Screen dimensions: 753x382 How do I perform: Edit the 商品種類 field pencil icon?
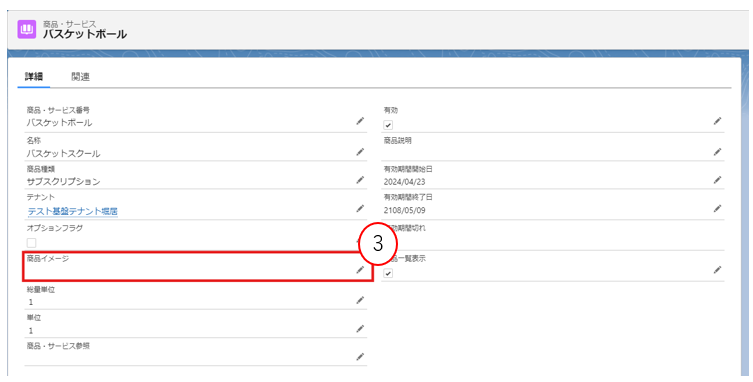tap(360, 180)
